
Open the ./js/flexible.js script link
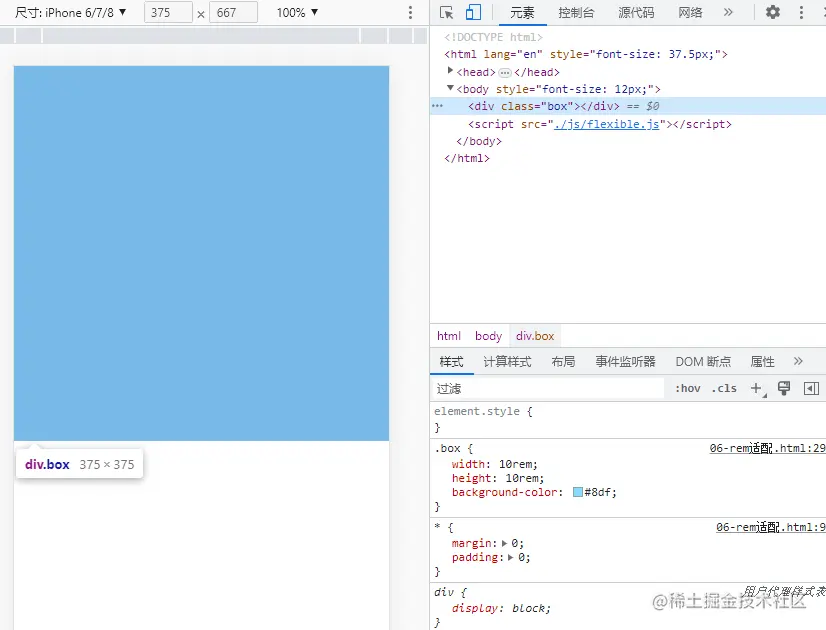pos(606,124)
